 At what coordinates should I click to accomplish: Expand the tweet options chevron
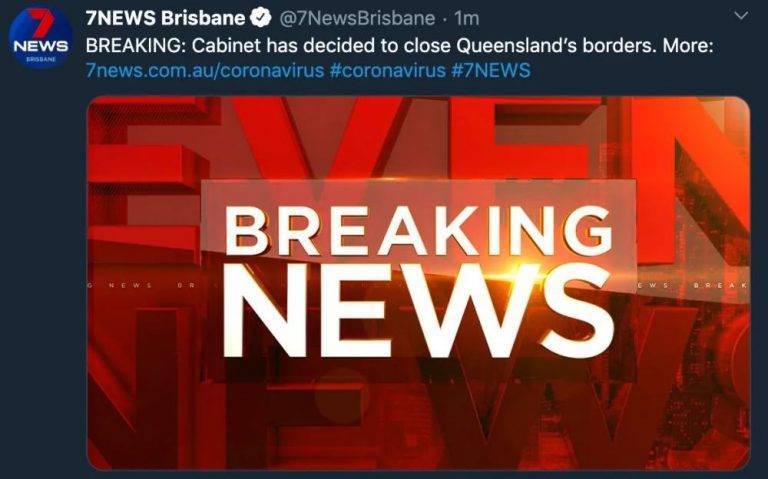pyautogui.click(x=742, y=16)
